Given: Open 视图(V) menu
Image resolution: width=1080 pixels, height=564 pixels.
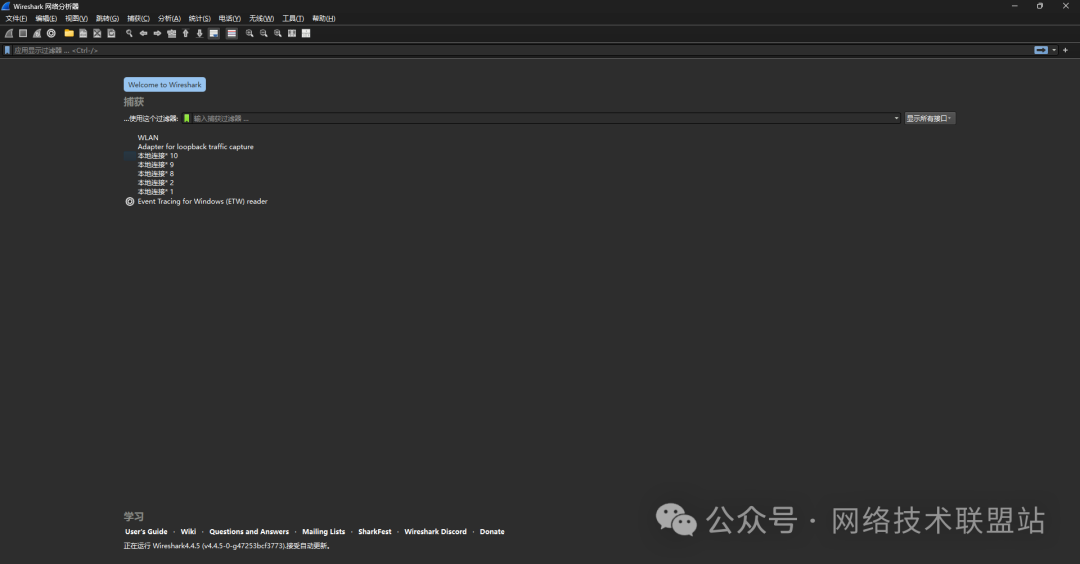Looking at the screenshot, I should coord(76,19).
